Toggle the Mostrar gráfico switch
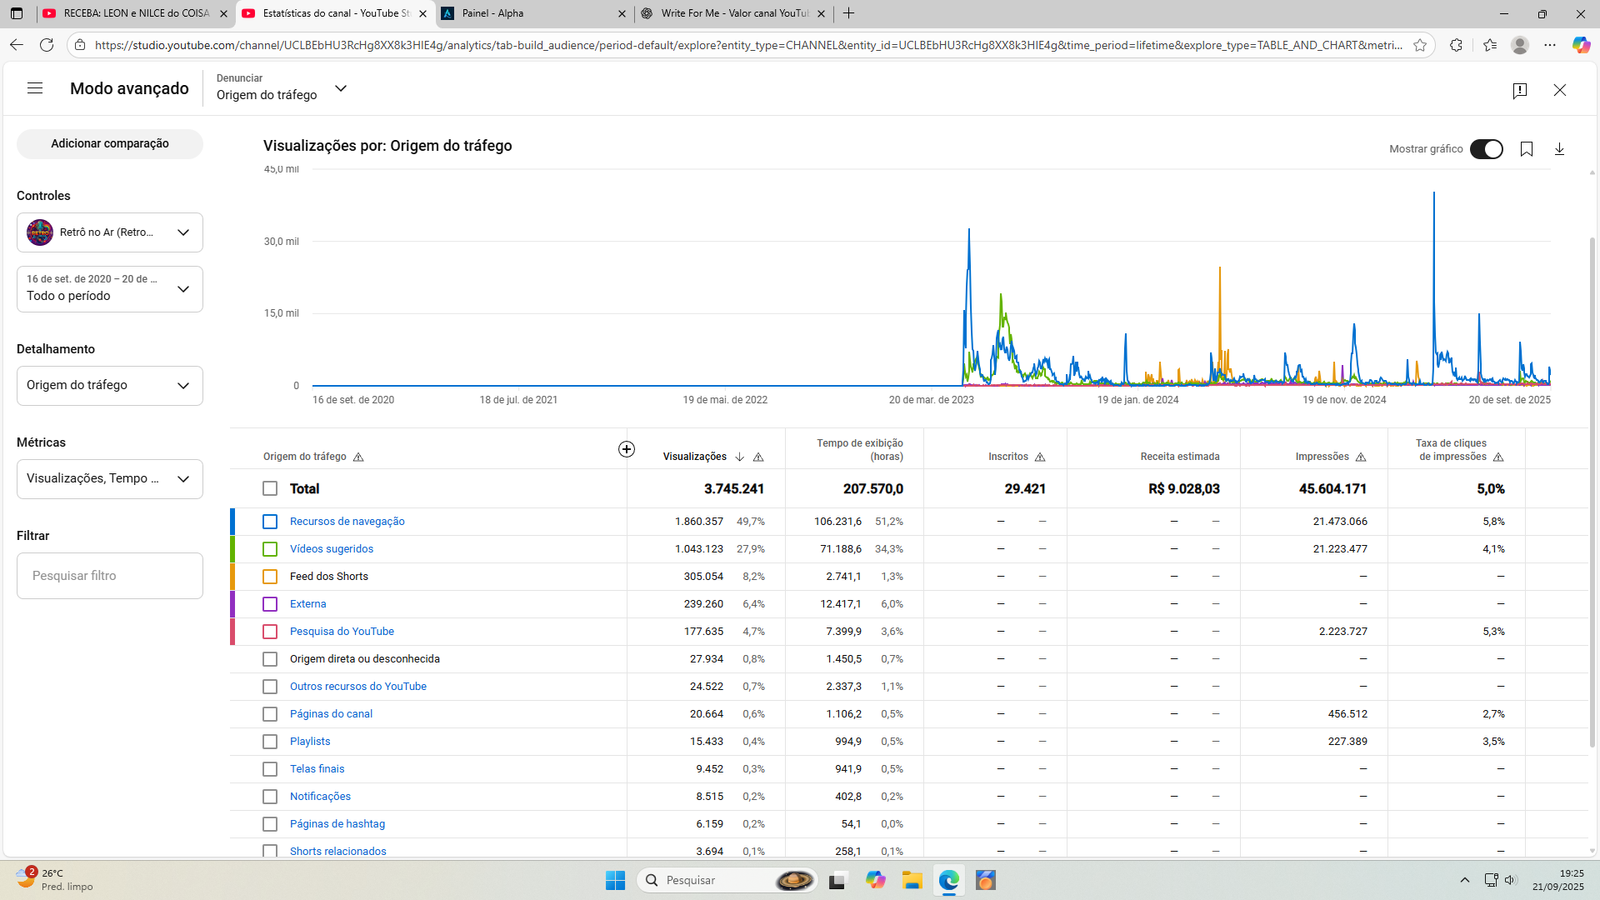The image size is (1600, 900). tap(1486, 149)
